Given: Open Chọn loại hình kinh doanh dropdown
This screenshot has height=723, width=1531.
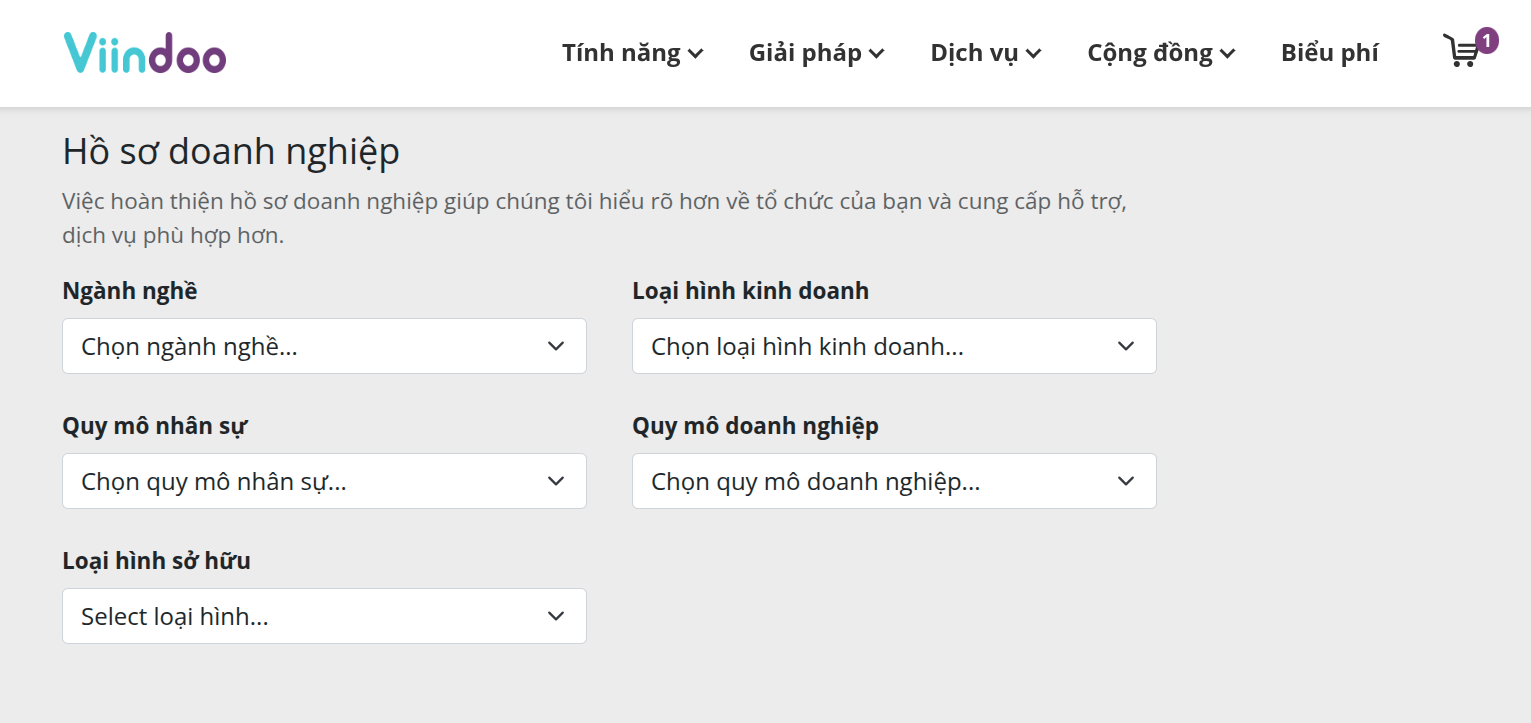Looking at the screenshot, I should 894,346.
